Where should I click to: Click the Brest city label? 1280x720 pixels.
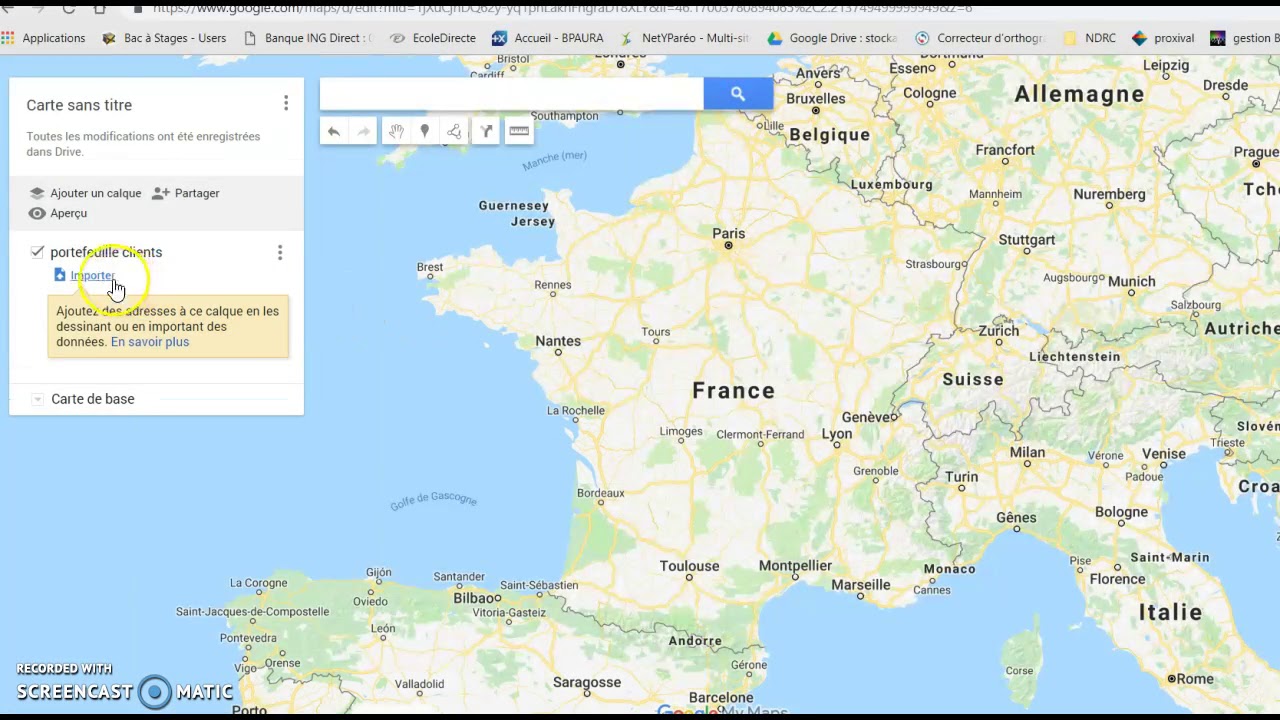(430, 267)
